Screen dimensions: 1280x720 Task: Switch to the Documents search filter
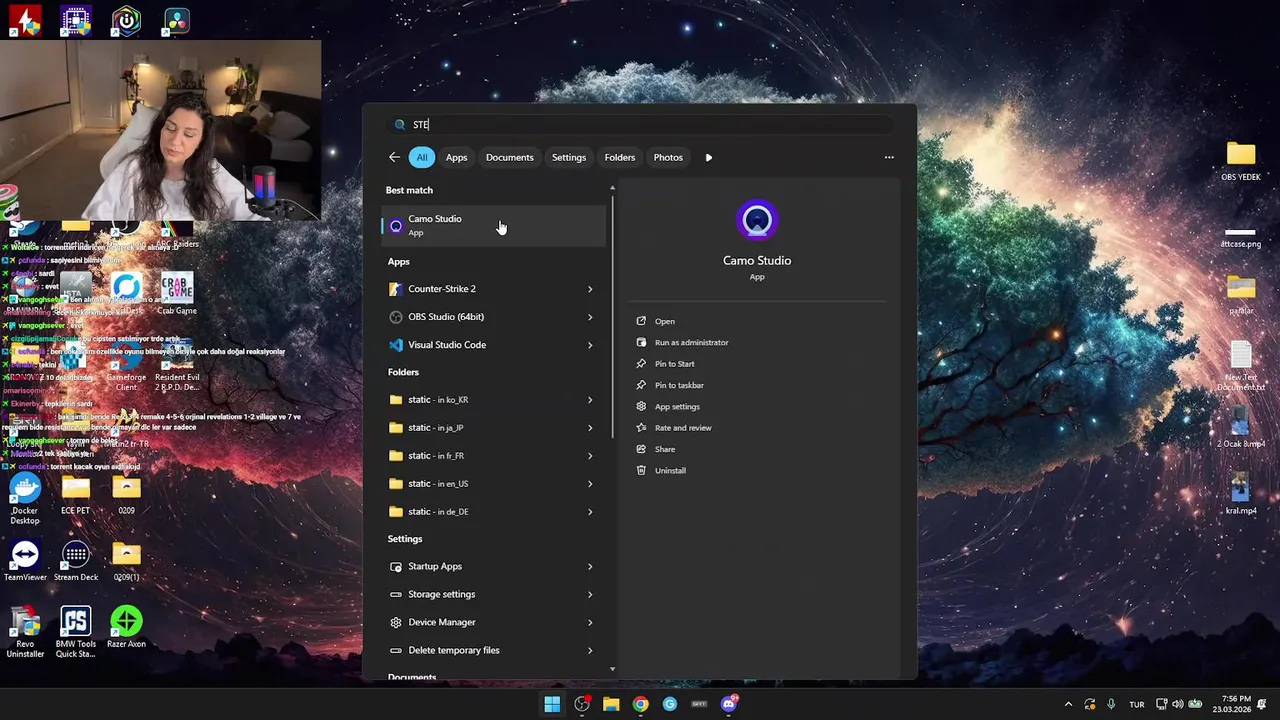510,157
